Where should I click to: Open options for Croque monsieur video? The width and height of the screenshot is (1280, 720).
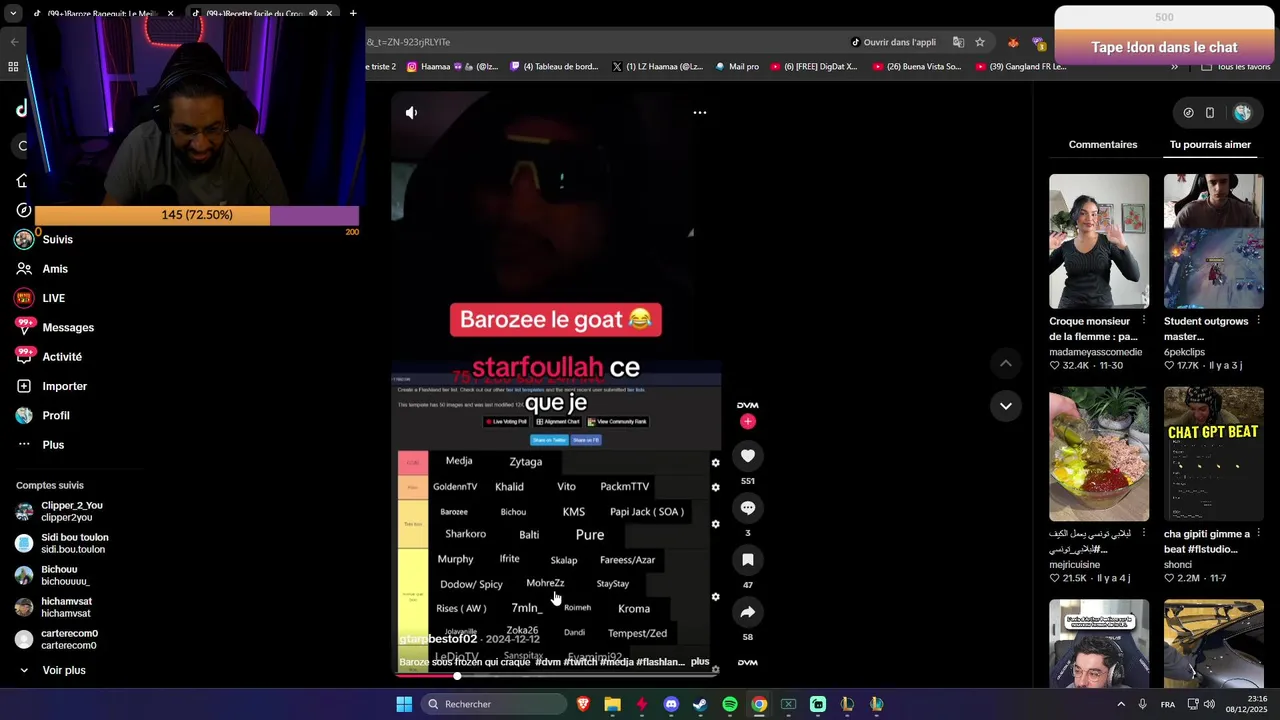click(1144, 321)
